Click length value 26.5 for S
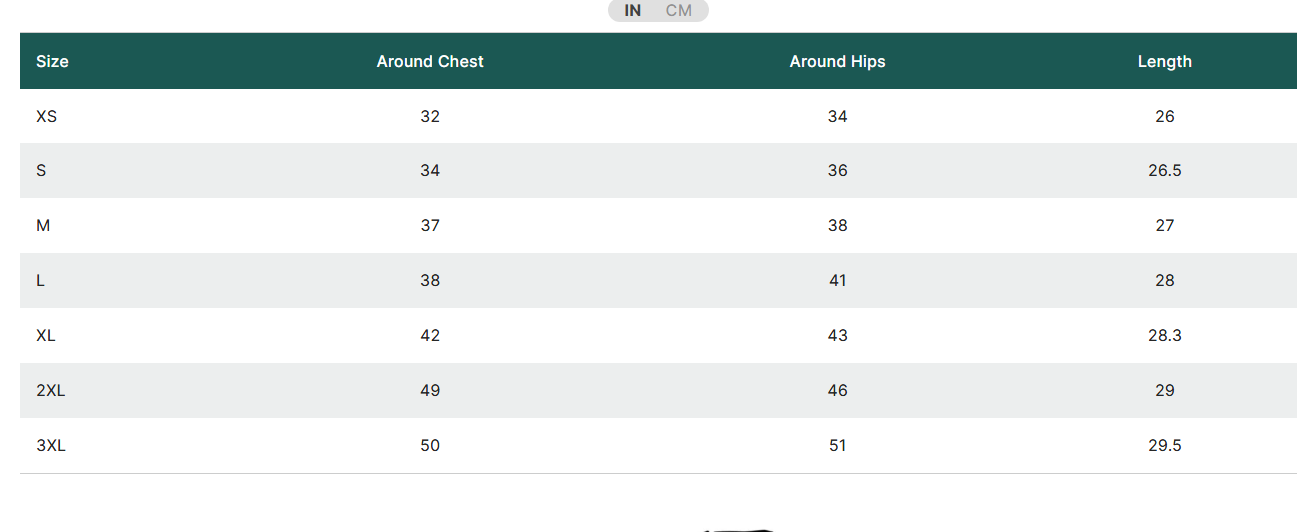1316x532 pixels. [1165, 170]
